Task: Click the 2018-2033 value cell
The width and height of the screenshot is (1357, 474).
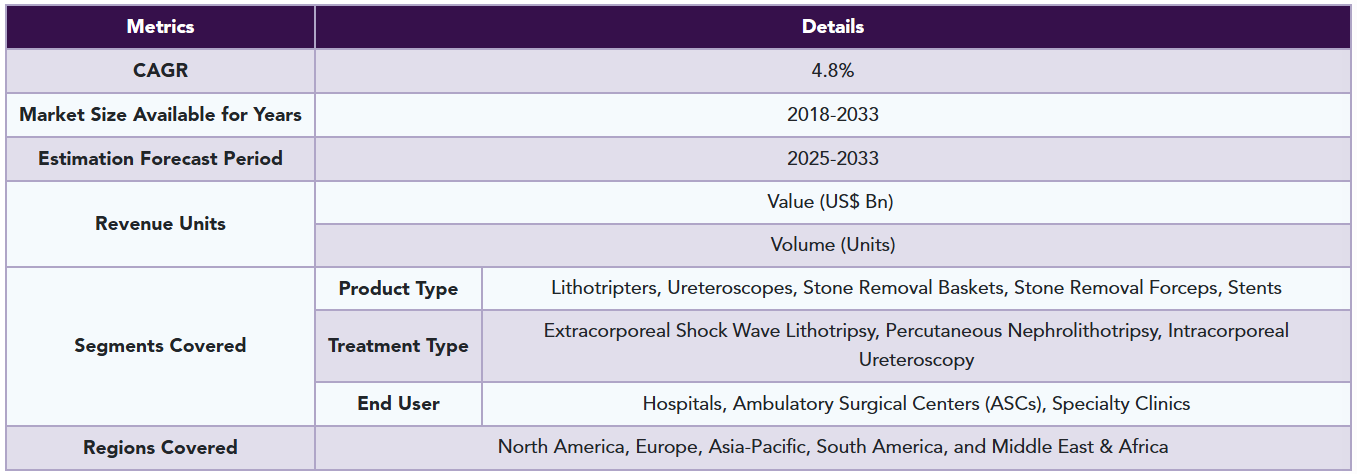Action: (x=833, y=115)
